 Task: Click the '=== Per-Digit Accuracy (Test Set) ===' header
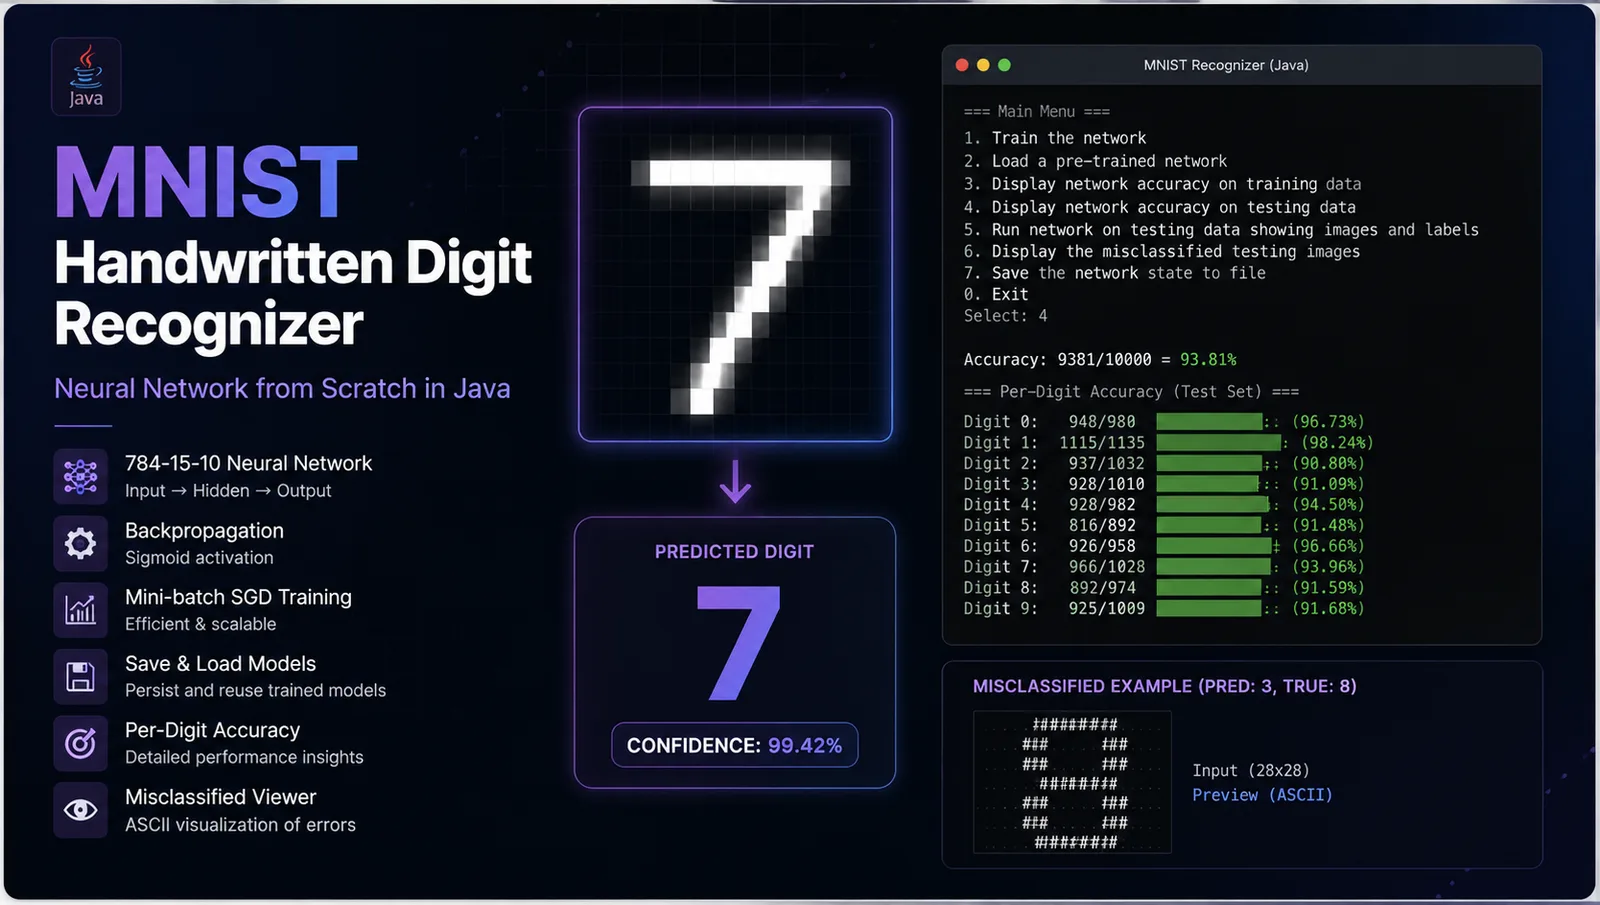point(1131,392)
